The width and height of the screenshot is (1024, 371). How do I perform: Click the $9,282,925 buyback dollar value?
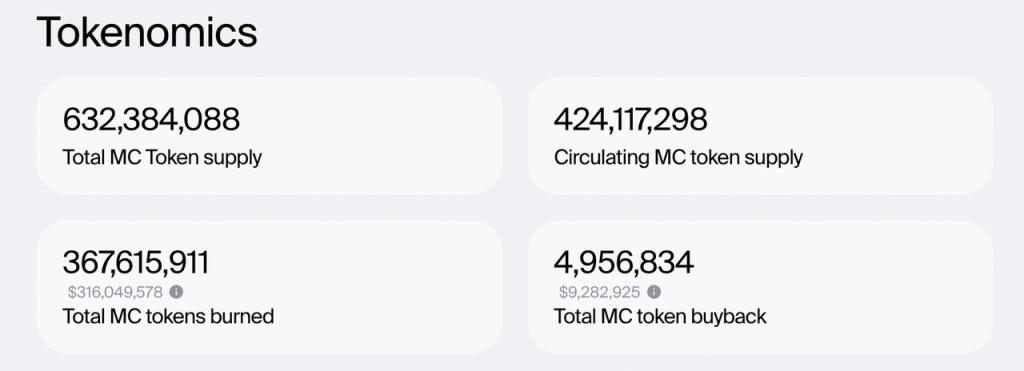[x=600, y=292]
